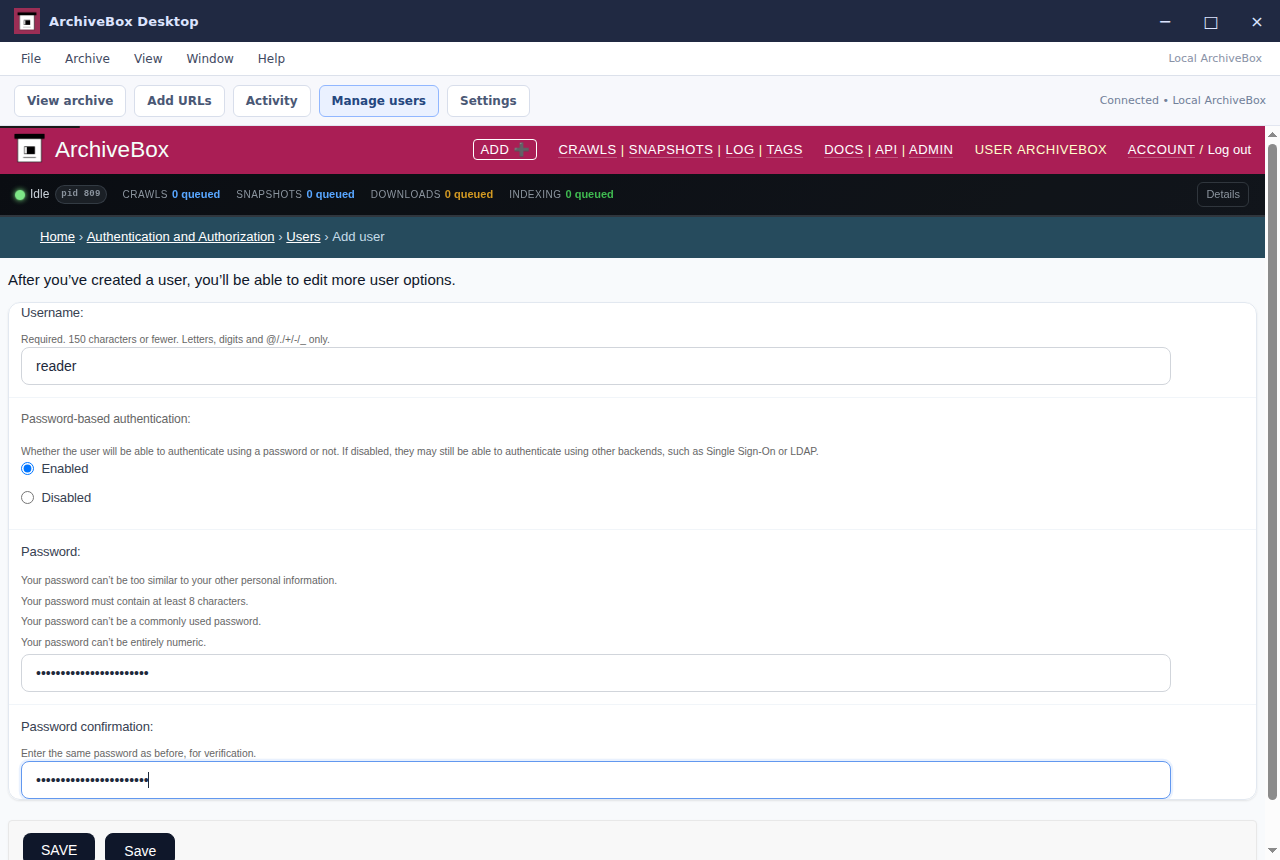This screenshot has width=1280, height=860.
Task: Switch to View archive tab
Action: point(70,101)
